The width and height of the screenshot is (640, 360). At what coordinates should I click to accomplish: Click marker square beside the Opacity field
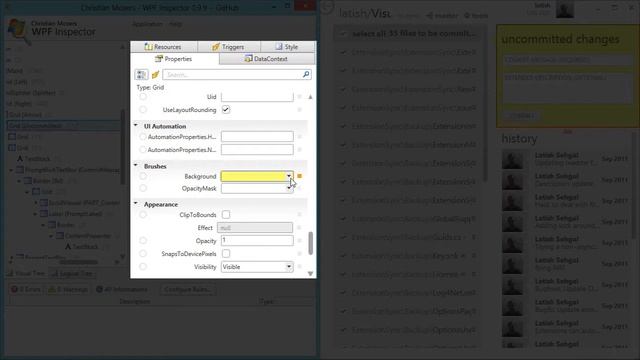click(x=299, y=240)
